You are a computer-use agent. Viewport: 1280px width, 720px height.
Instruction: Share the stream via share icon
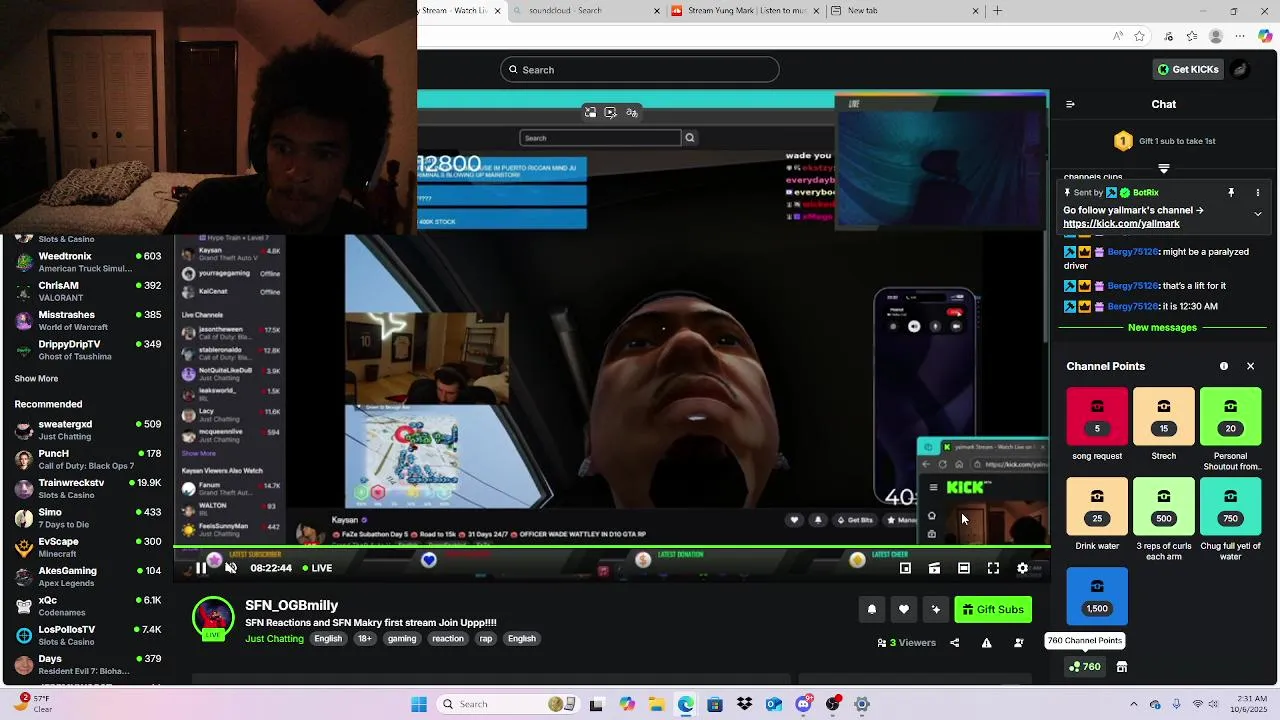click(x=954, y=643)
